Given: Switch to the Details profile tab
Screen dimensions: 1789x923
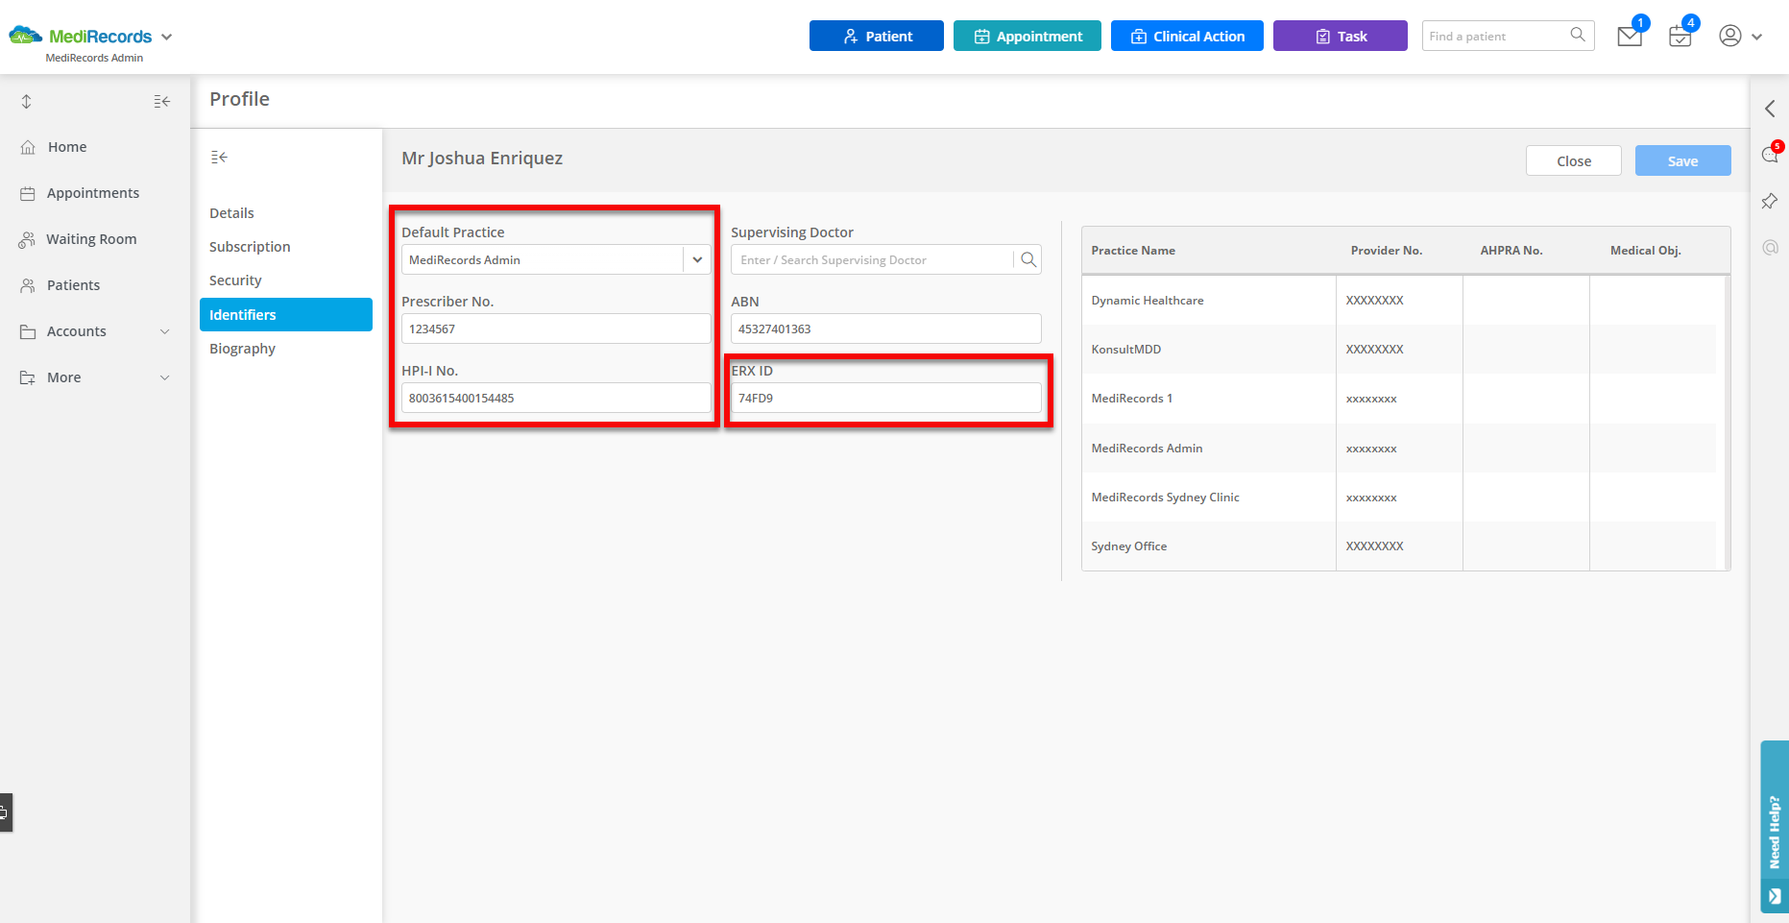Looking at the screenshot, I should [286, 213].
